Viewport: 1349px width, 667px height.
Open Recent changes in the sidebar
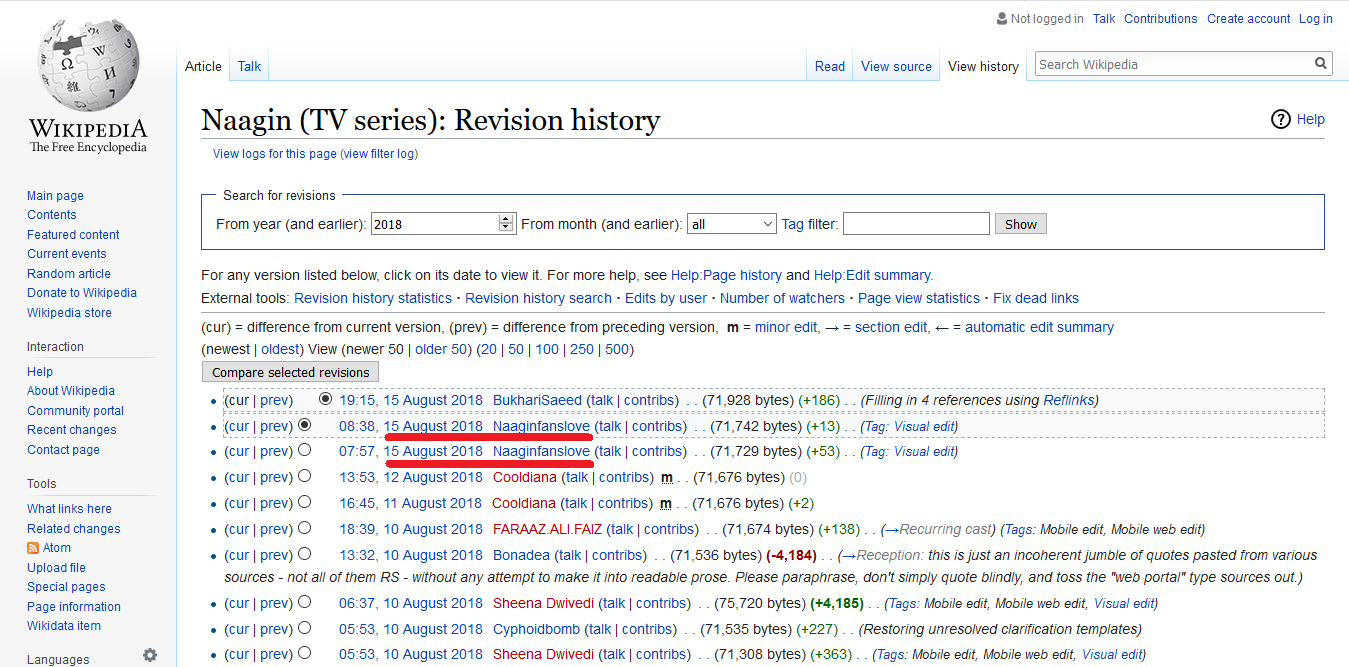pyautogui.click(x=72, y=430)
